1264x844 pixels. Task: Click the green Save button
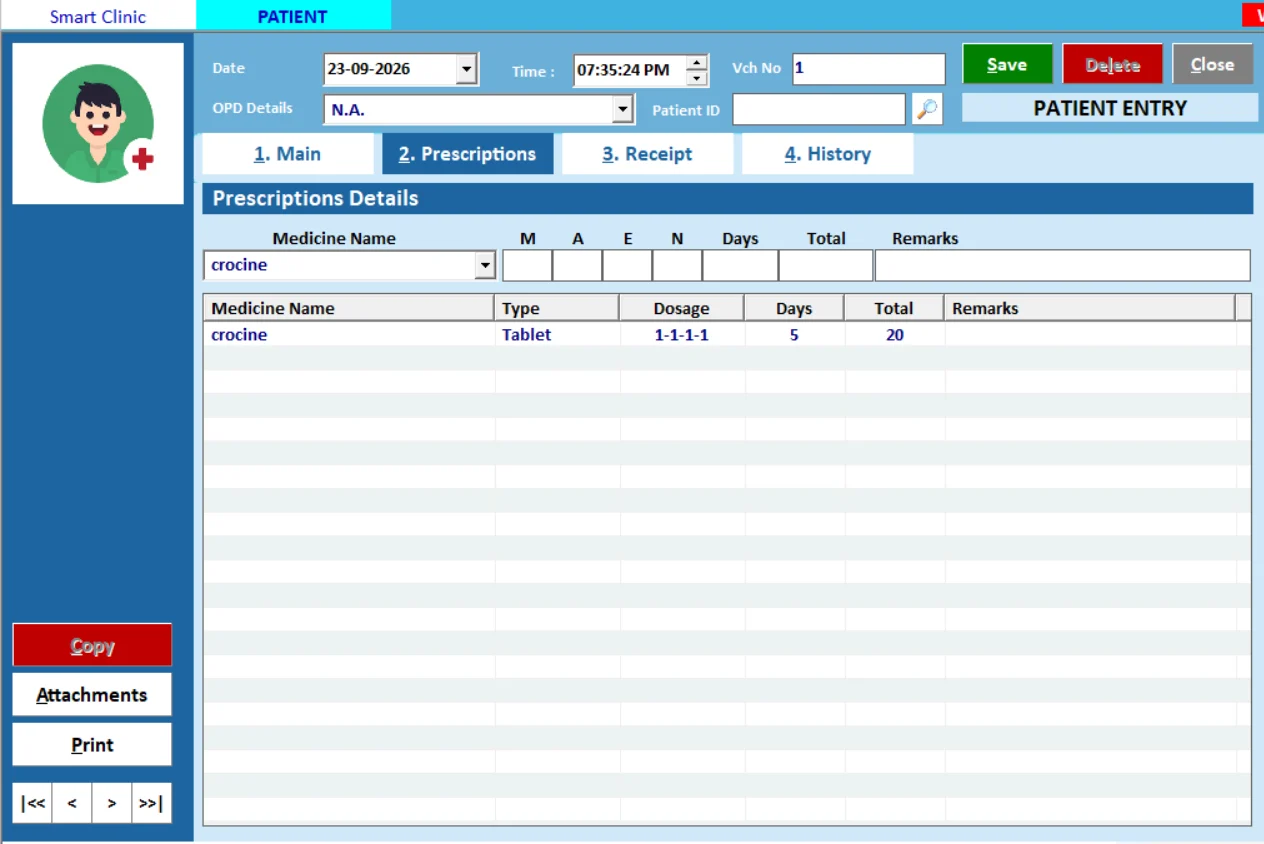point(1007,64)
